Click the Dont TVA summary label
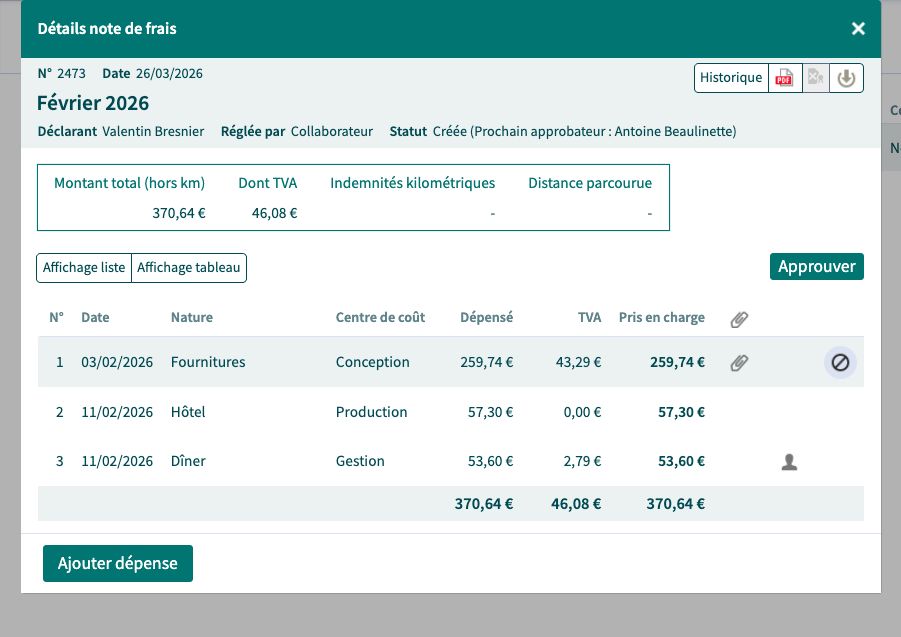Image resolution: width=901 pixels, height=637 pixels. (268, 183)
